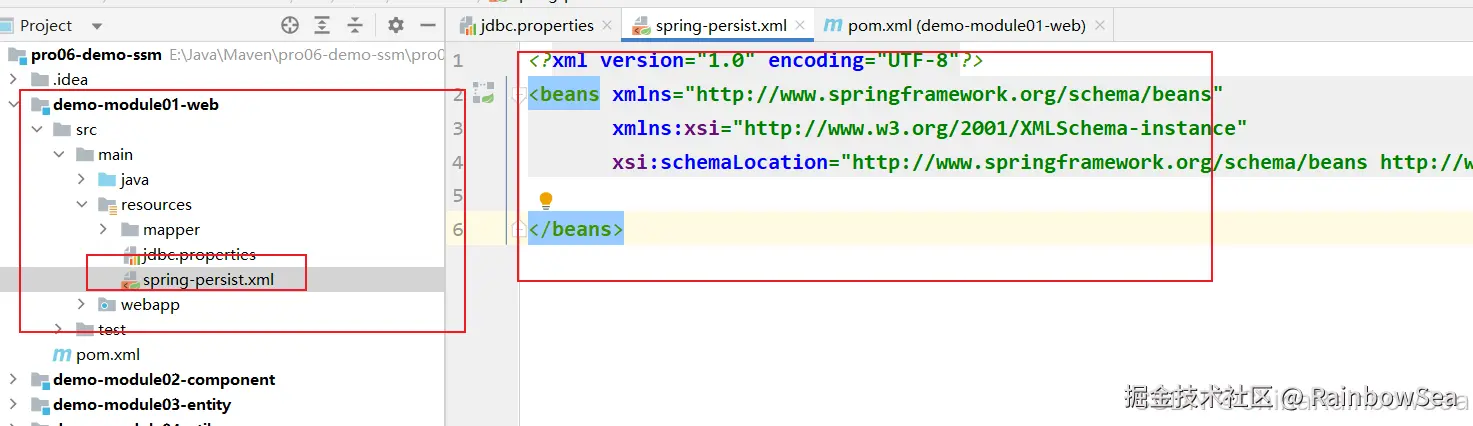This screenshot has width=1473, height=426.
Task: Click the closing </beans> tag
Action: 576,229
